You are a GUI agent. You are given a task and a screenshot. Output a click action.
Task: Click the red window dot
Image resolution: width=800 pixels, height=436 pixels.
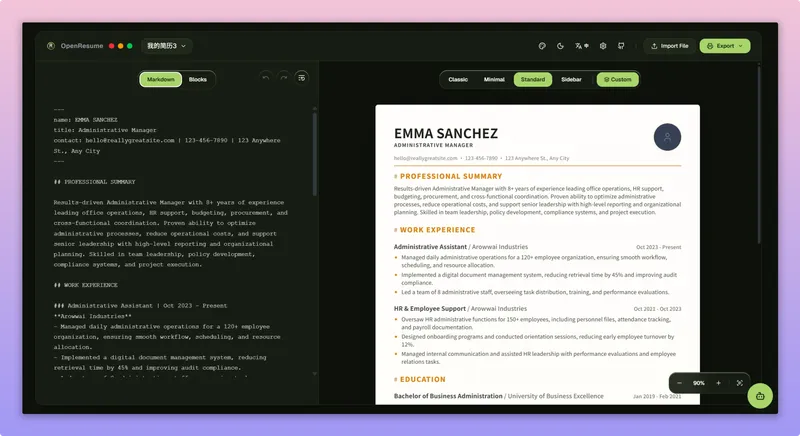coord(111,46)
